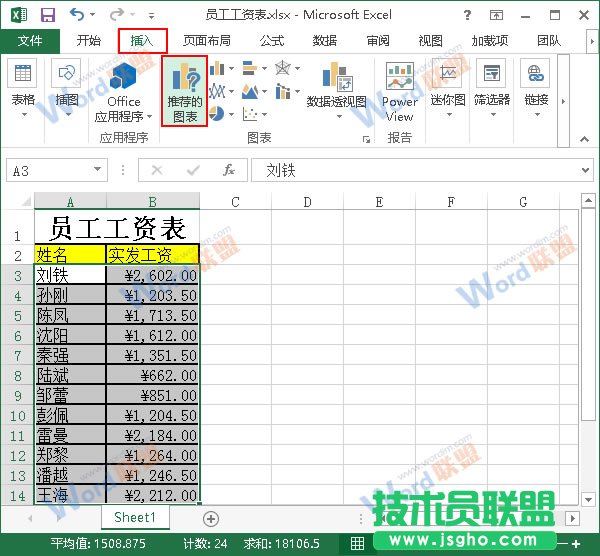Click the ribbon display options icon
This screenshot has width=600, height=556.
pos(496,15)
